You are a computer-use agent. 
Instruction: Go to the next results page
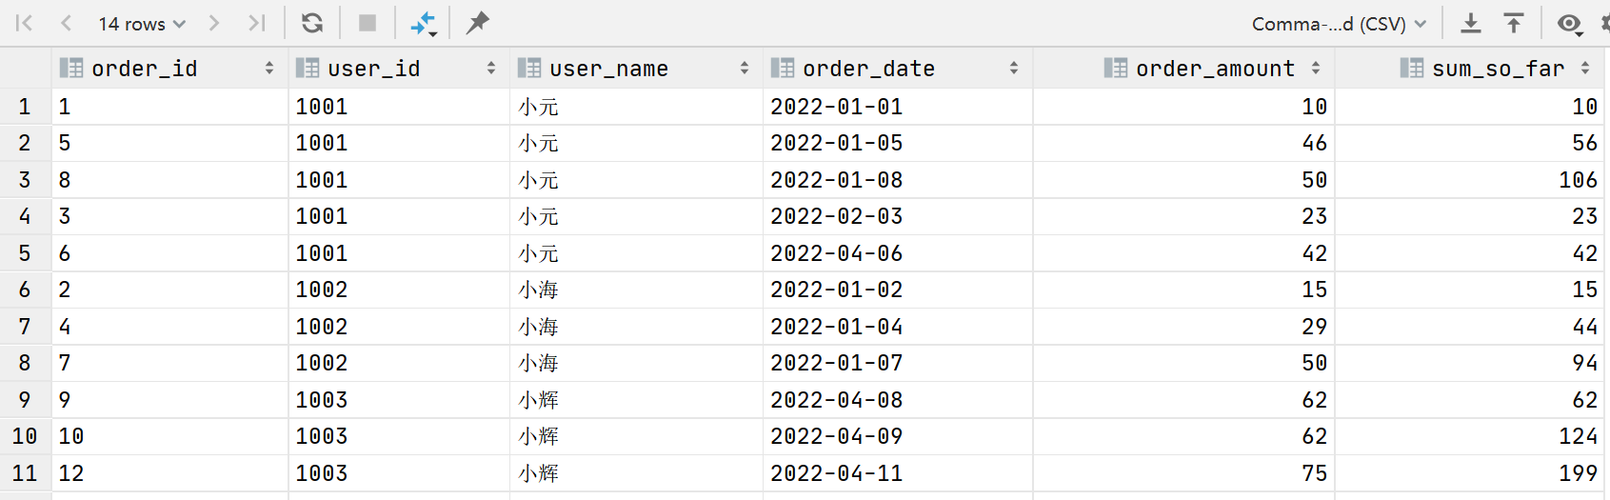[x=214, y=23]
